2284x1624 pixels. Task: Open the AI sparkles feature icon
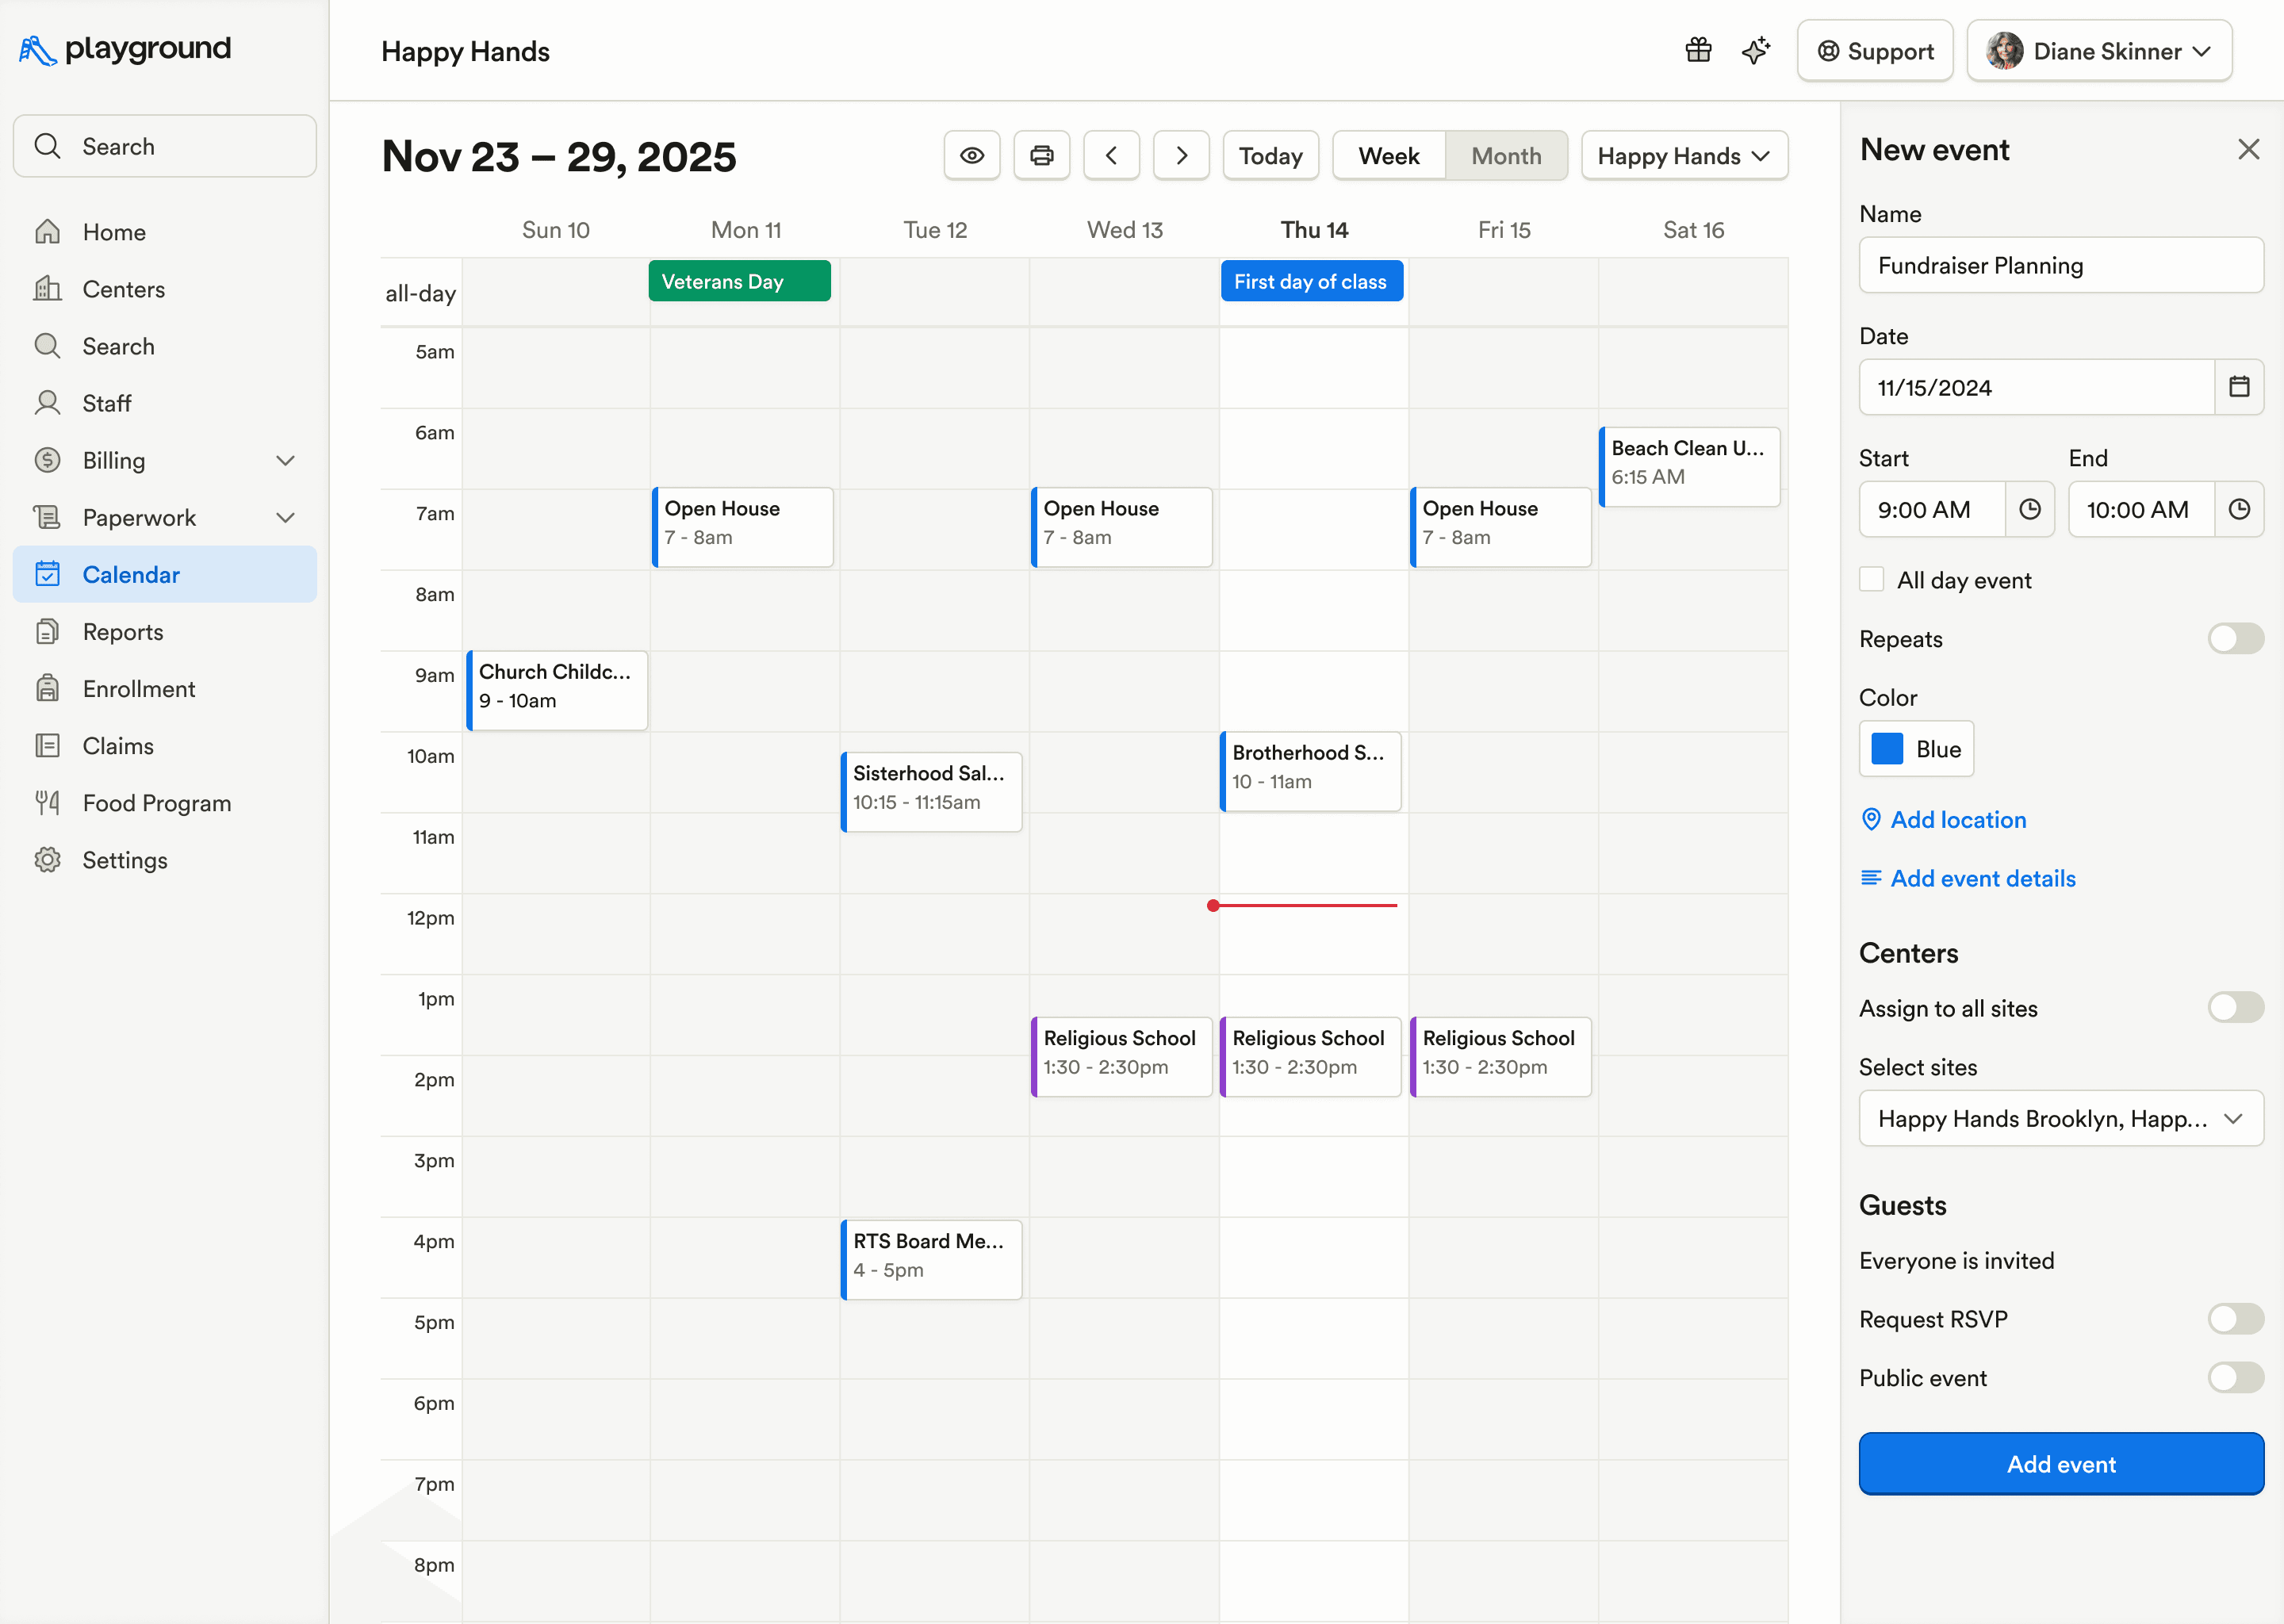pos(1756,50)
